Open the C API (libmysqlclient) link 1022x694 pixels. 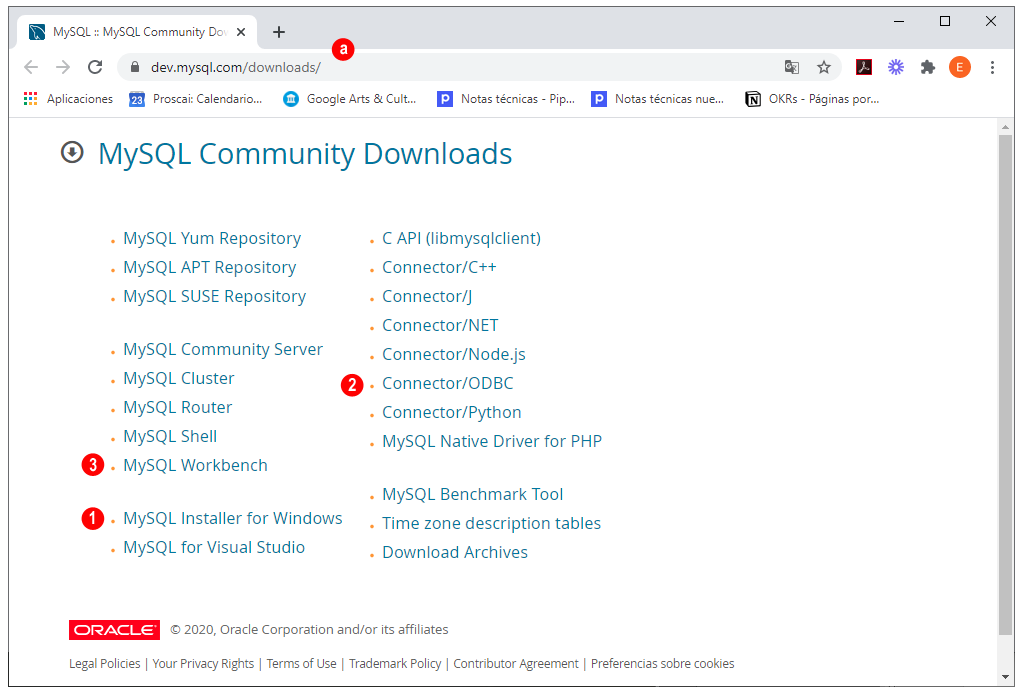click(461, 239)
